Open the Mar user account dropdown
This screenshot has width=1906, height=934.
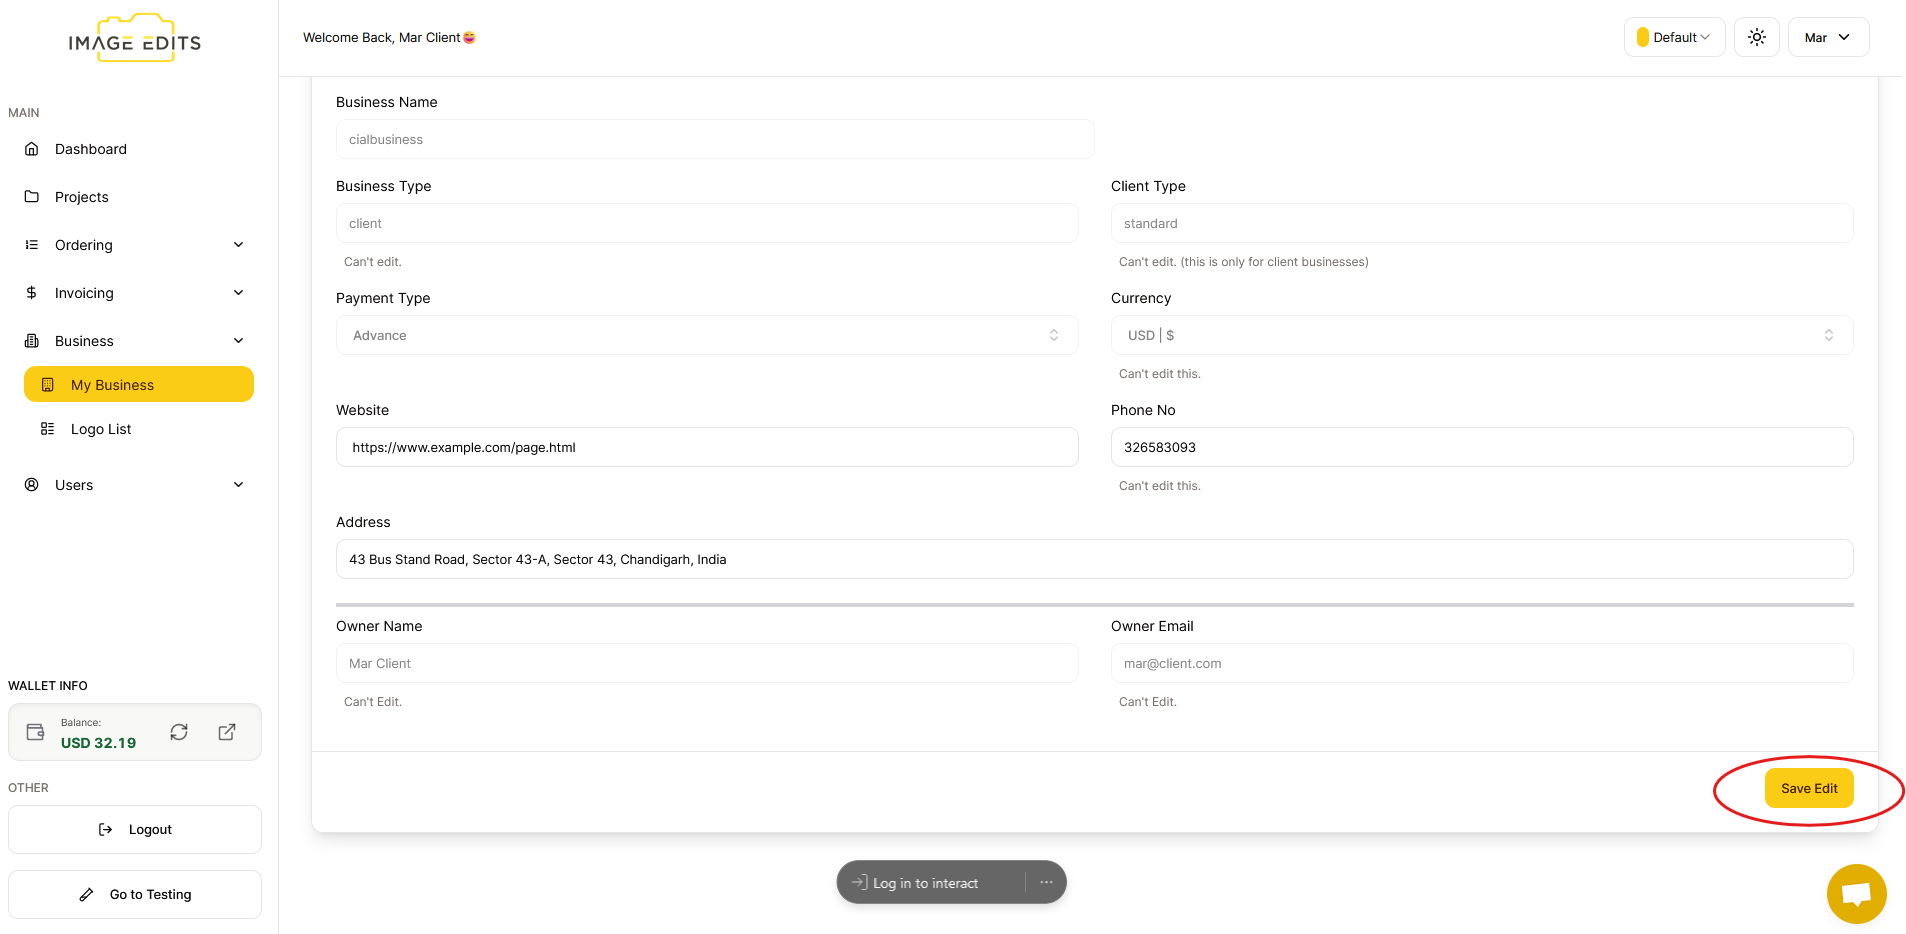tap(1827, 37)
